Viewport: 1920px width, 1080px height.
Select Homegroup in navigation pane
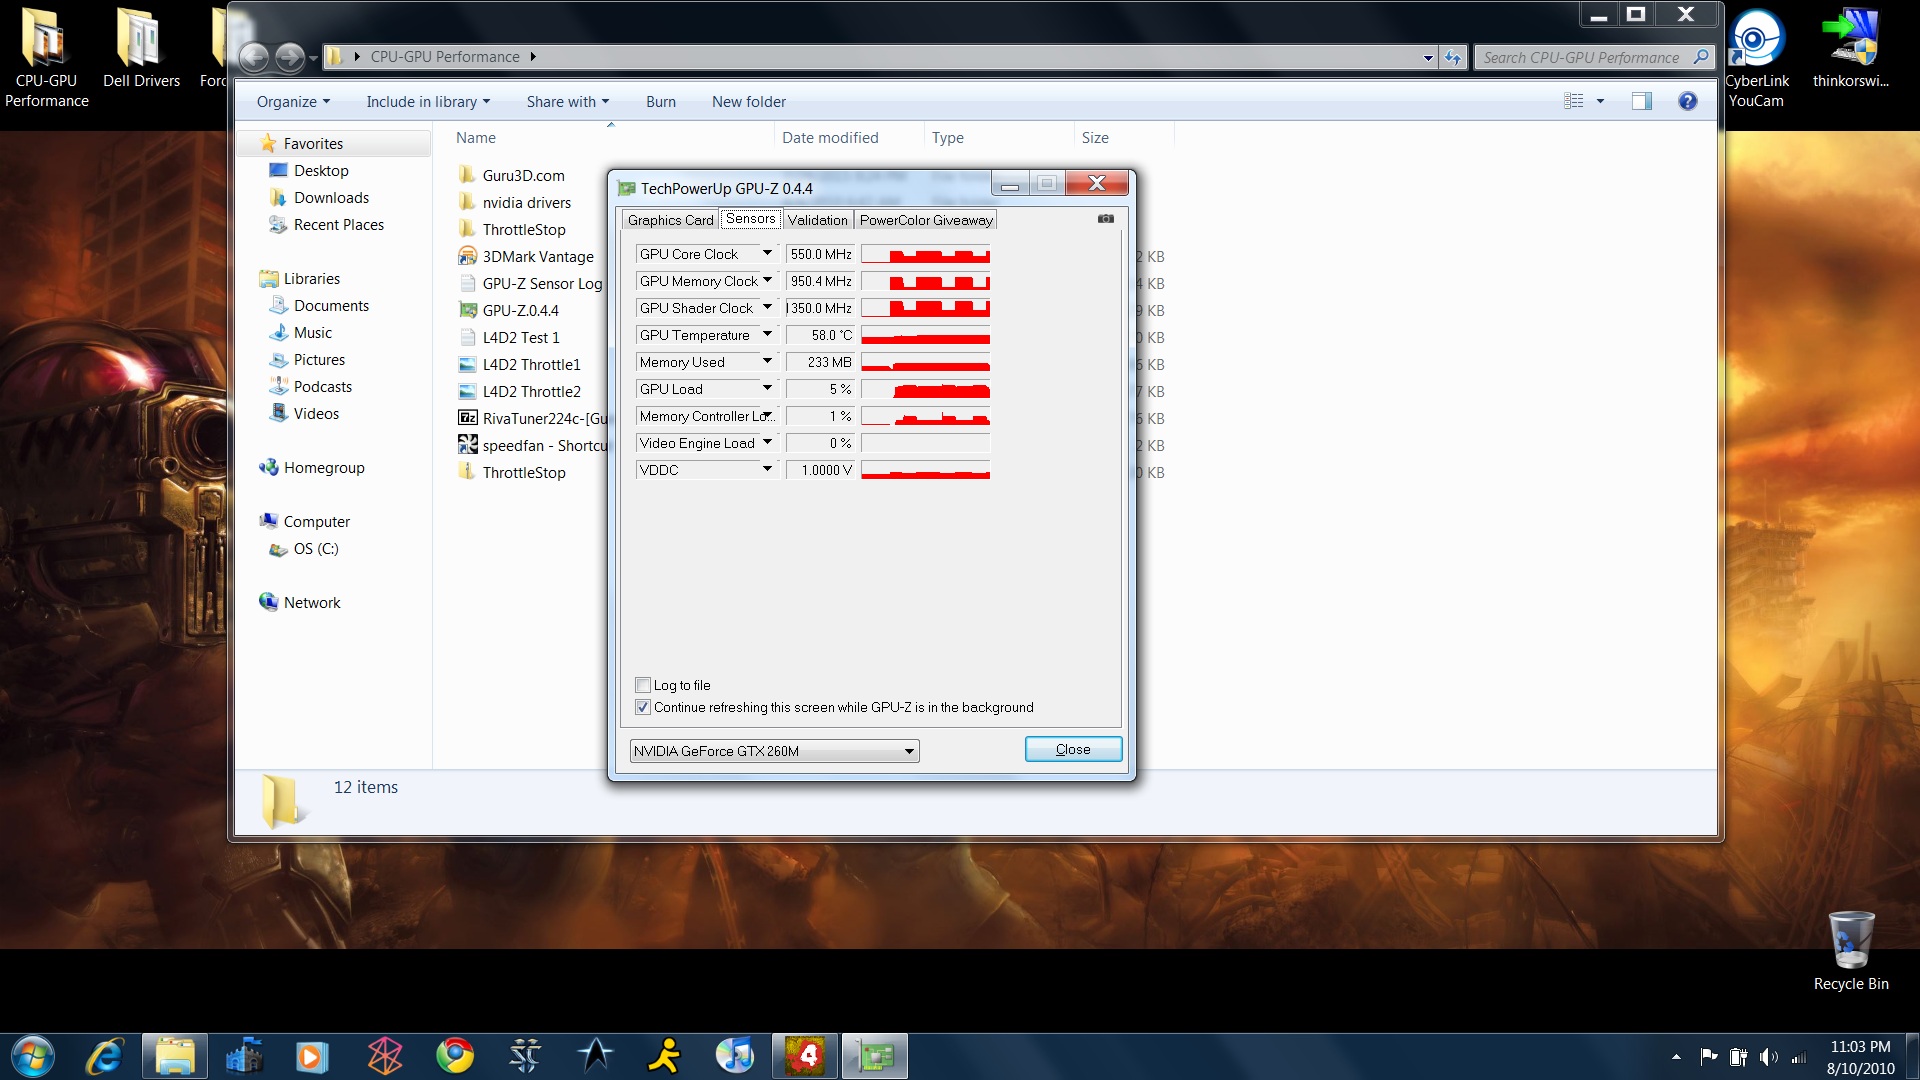click(x=323, y=468)
